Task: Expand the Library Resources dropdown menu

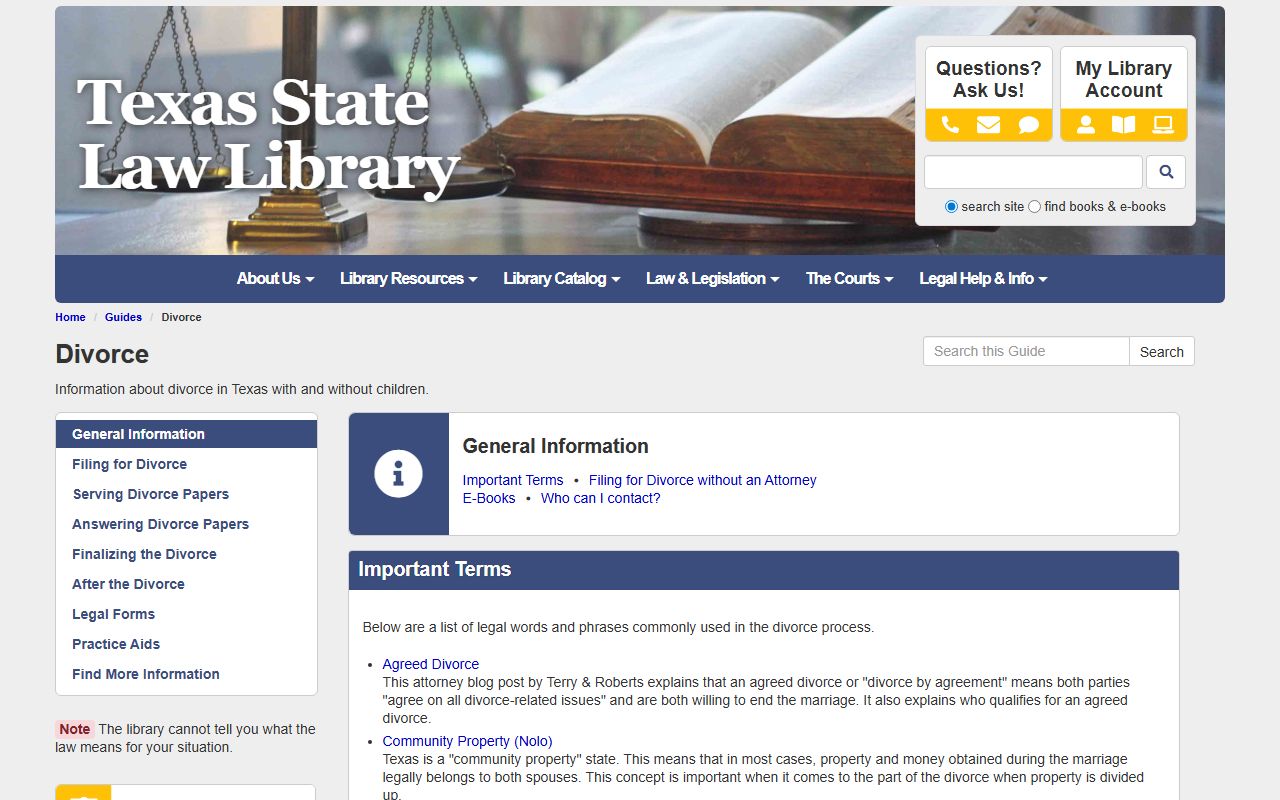Action: tap(408, 279)
